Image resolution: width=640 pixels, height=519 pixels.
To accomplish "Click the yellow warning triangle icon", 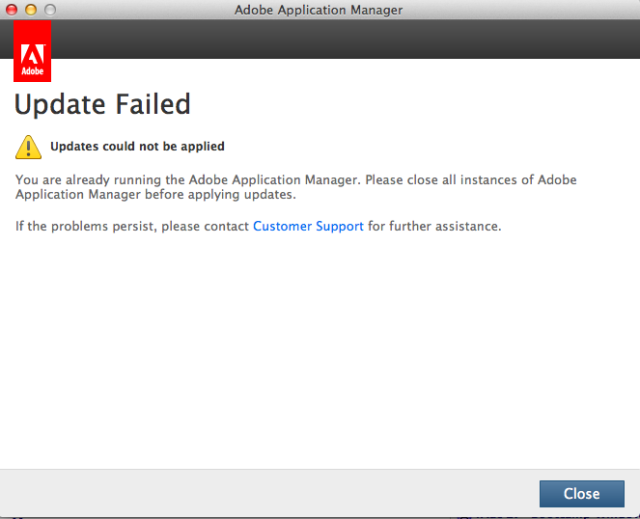I will click(x=29, y=147).
